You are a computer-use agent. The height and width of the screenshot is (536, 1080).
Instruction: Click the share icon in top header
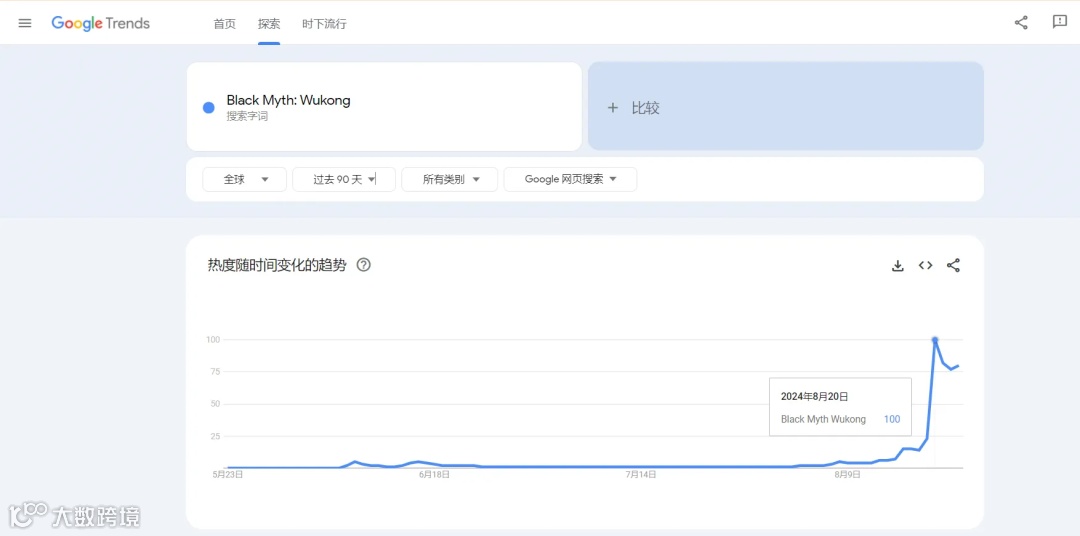click(x=1021, y=23)
